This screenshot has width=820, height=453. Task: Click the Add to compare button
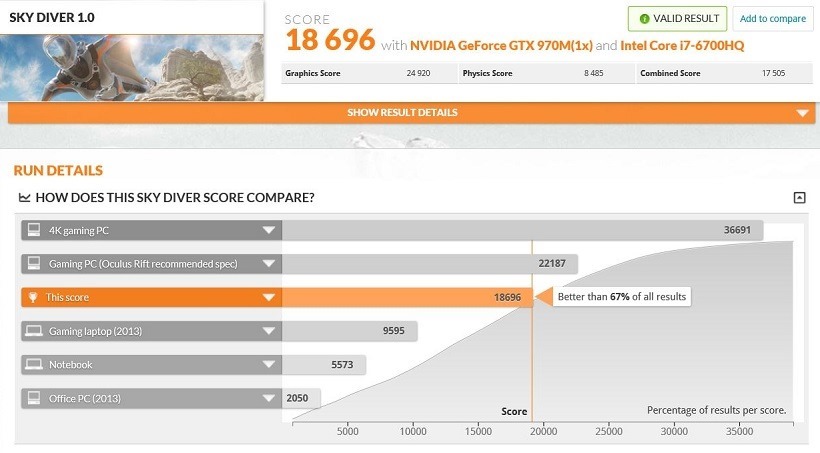pos(772,19)
